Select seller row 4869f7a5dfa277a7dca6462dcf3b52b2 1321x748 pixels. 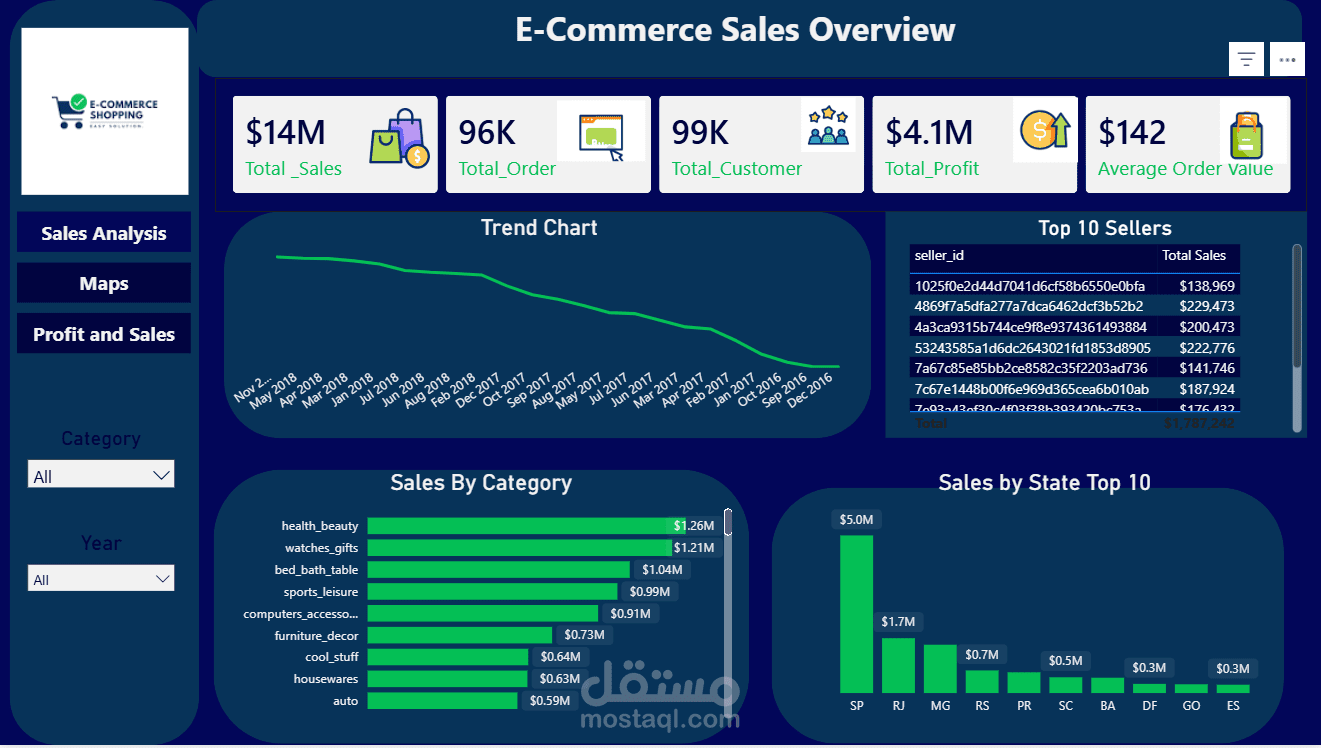1075,306
